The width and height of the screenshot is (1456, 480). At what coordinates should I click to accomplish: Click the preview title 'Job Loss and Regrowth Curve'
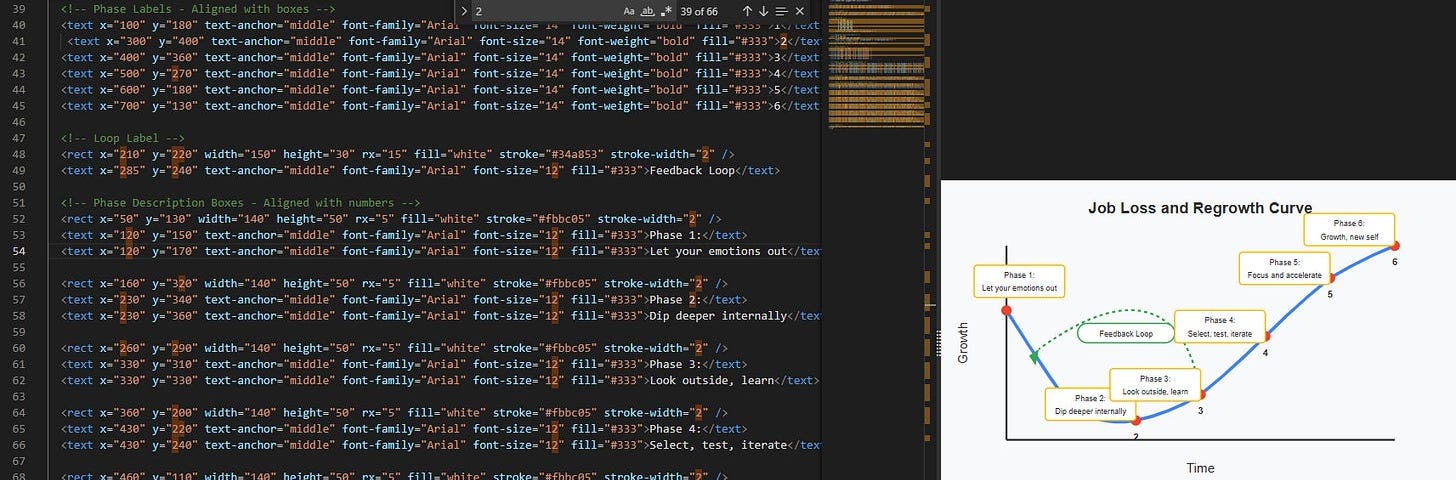[1200, 208]
